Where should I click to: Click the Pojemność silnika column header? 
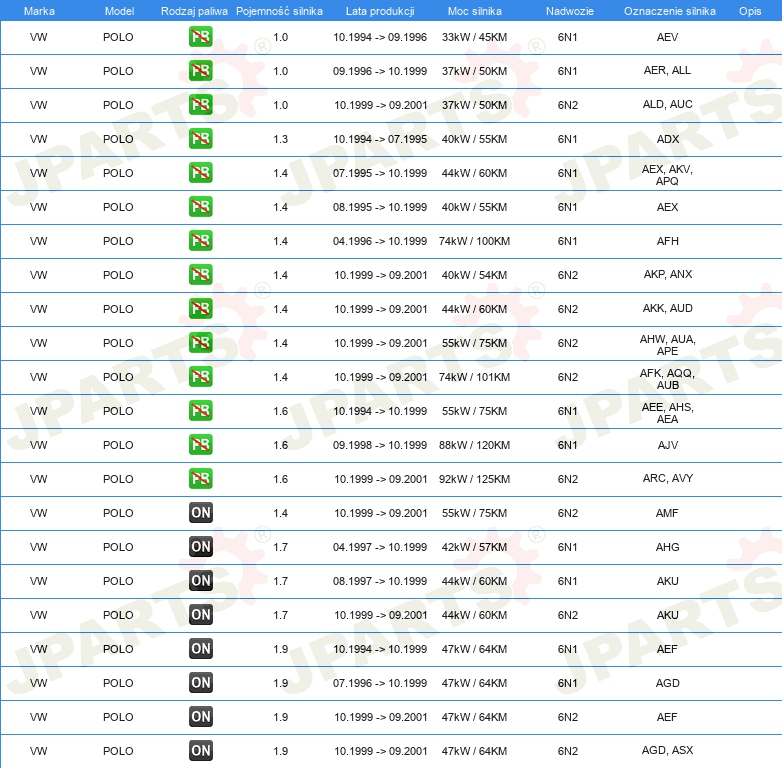click(279, 11)
